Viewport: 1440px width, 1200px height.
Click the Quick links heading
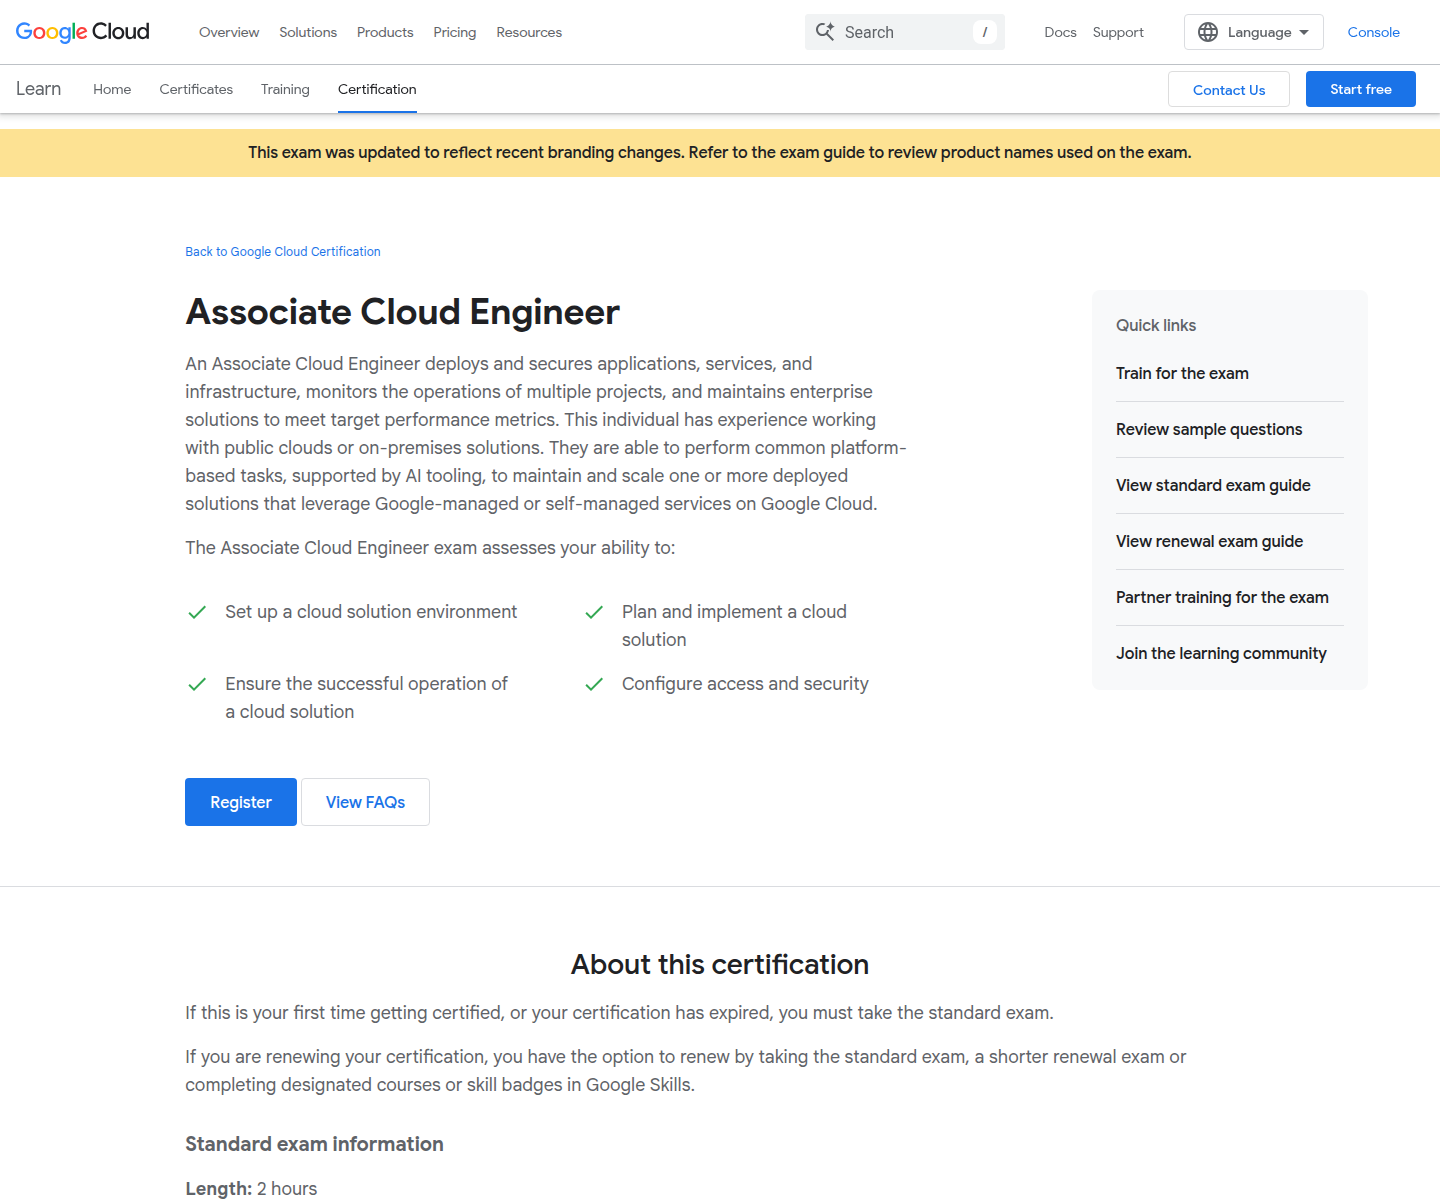(1156, 325)
